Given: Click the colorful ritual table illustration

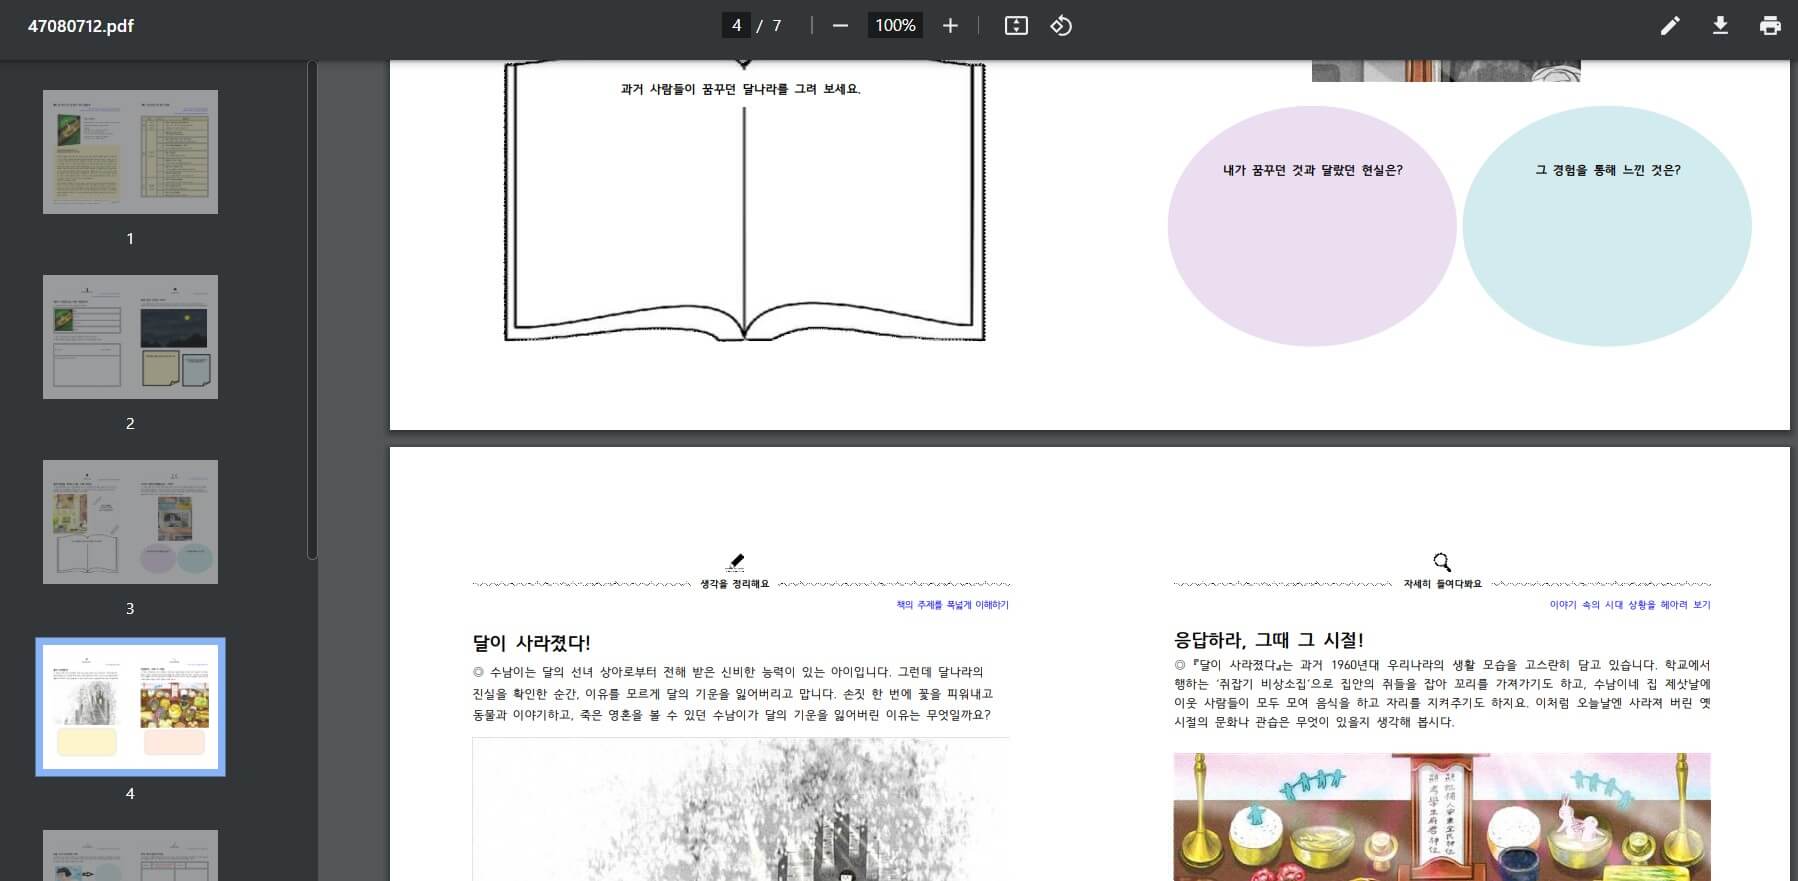Looking at the screenshot, I should [1442, 817].
